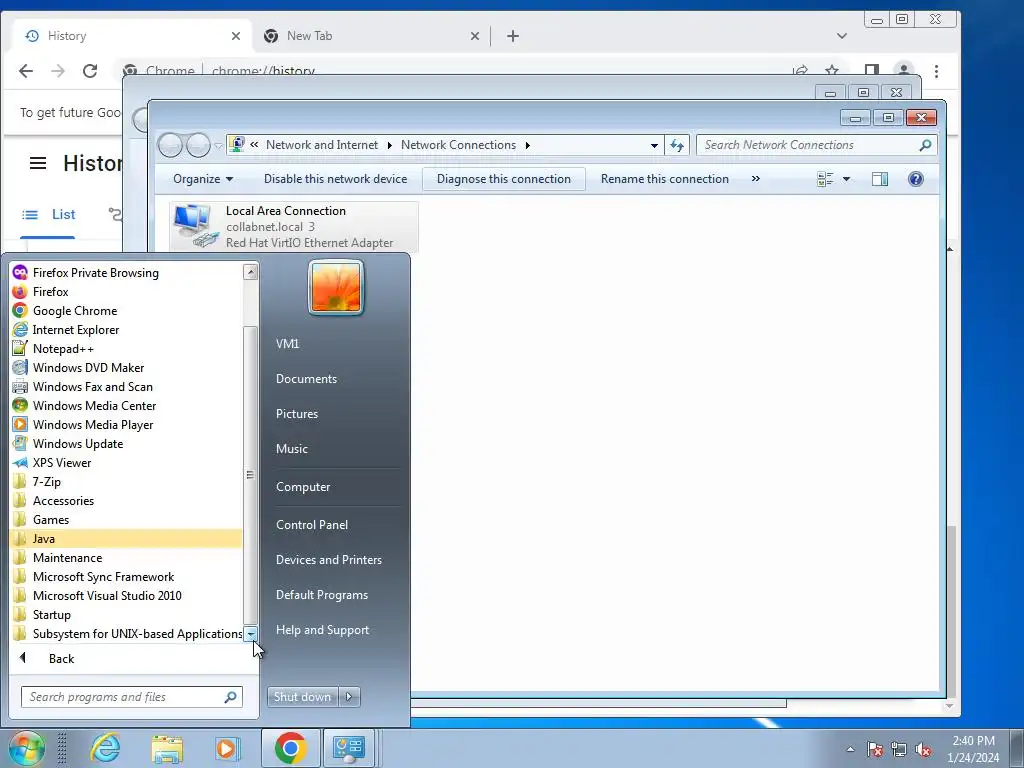This screenshot has width=1024, height=768.
Task: Toggle the preview pane icon
Action: 880,179
